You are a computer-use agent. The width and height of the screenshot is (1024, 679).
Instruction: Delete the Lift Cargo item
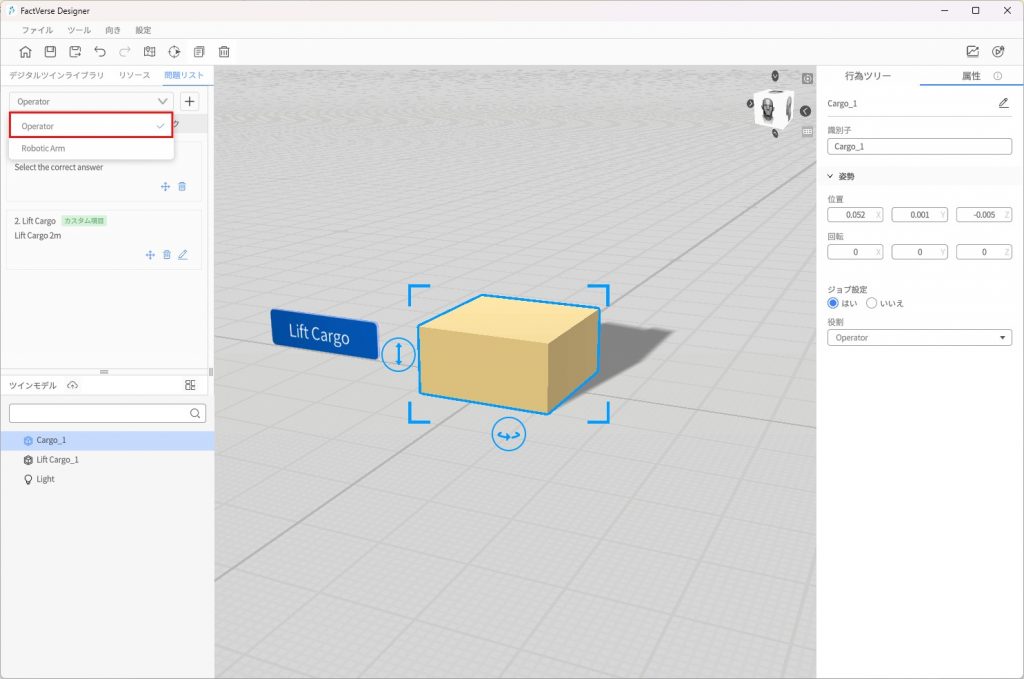coord(167,255)
